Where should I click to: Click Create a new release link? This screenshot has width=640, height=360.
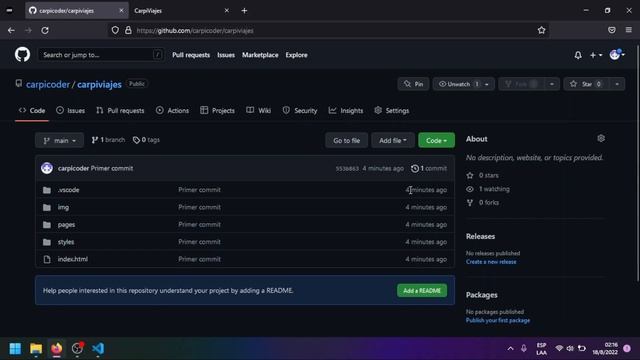(x=491, y=262)
